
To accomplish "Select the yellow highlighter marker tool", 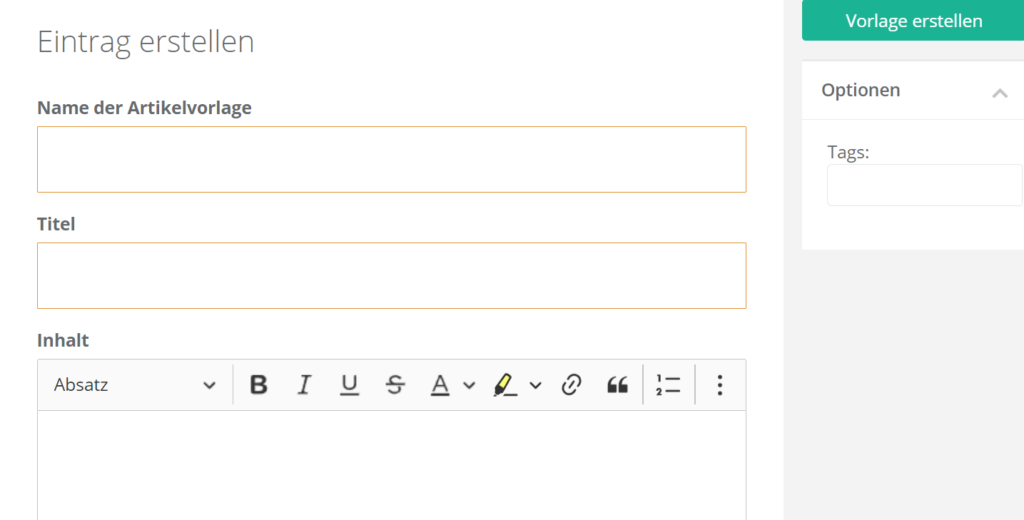I will [505, 385].
